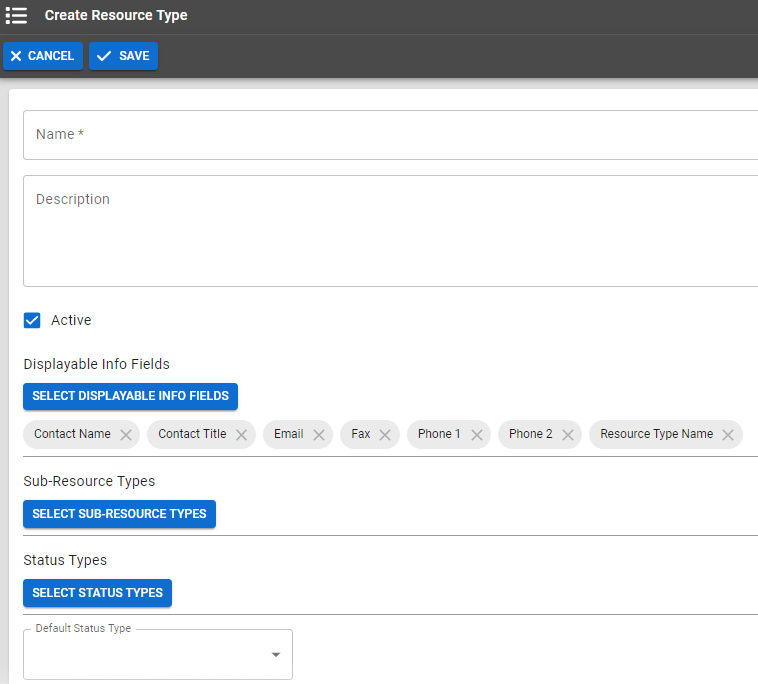Click the Phone 1 chip label

click(439, 434)
